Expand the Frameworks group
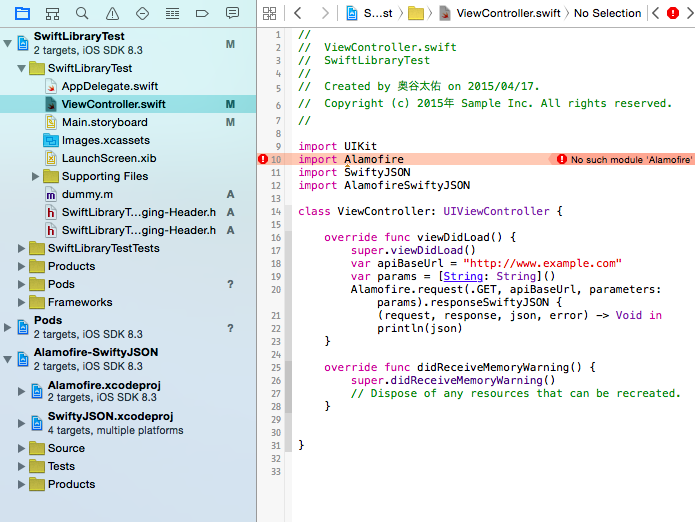The width and height of the screenshot is (695, 522). click(21, 303)
